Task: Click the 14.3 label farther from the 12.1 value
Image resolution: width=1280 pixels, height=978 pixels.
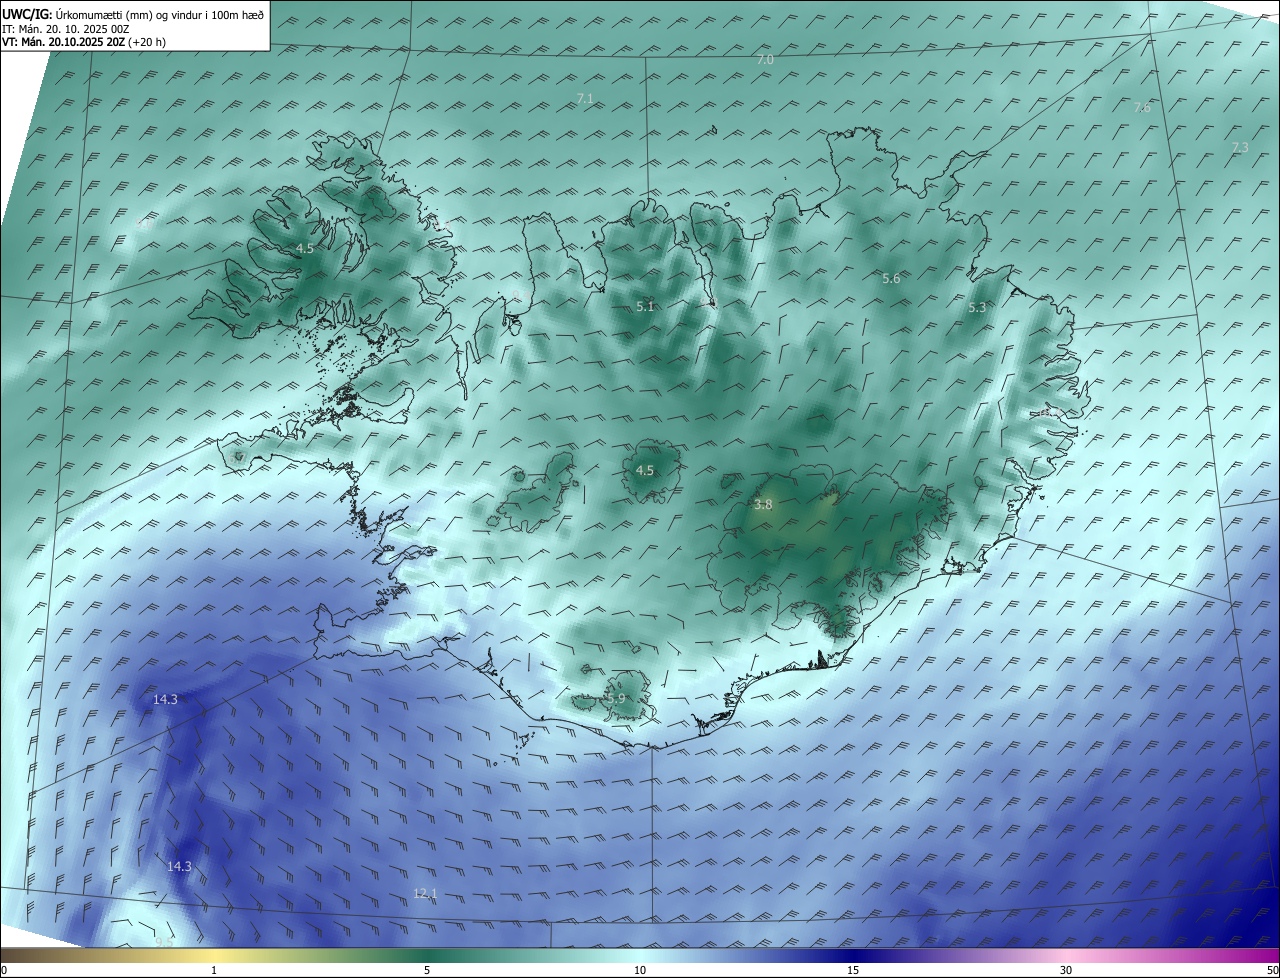Action: click(165, 699)
